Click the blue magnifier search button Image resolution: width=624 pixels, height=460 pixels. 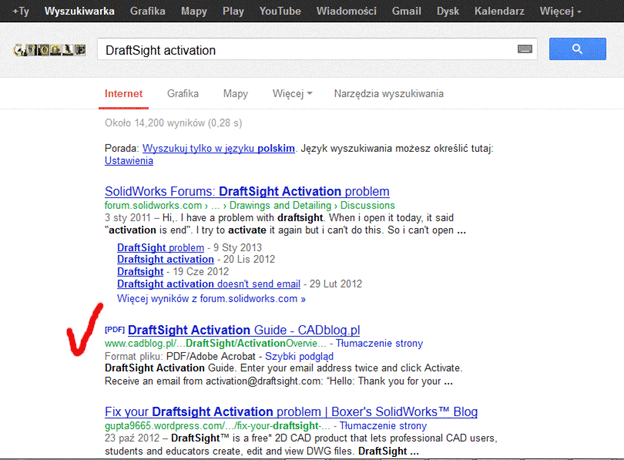pyautogui.click(x=577, y=49)
